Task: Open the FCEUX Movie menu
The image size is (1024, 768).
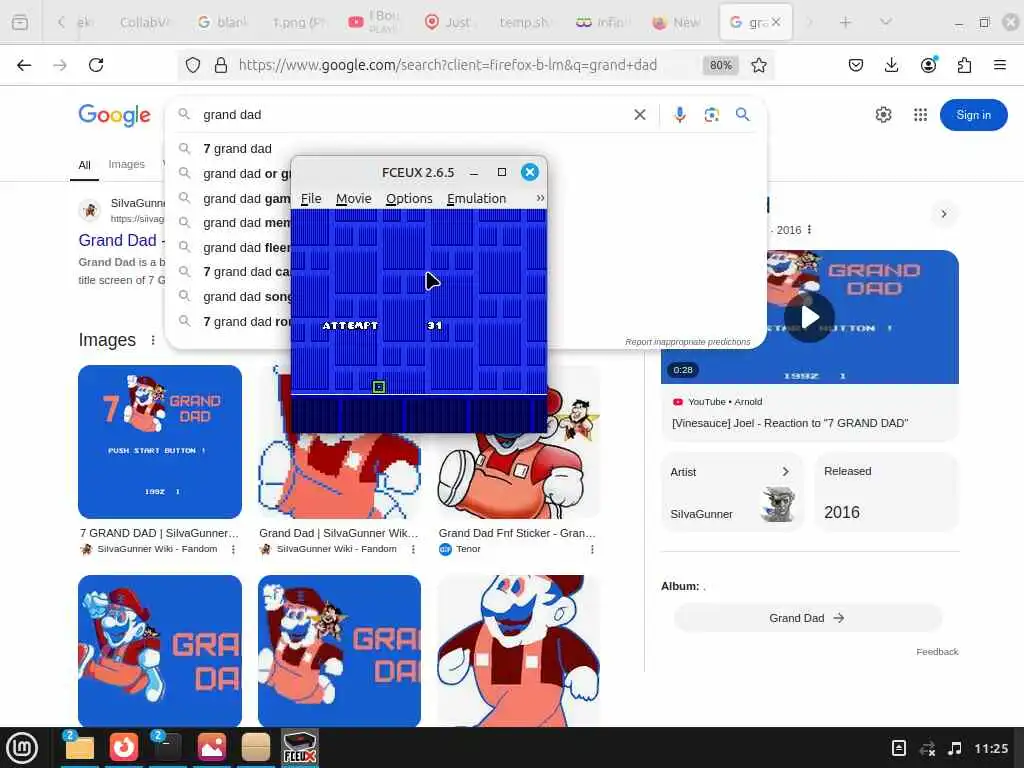Action: tap(353, 199)
